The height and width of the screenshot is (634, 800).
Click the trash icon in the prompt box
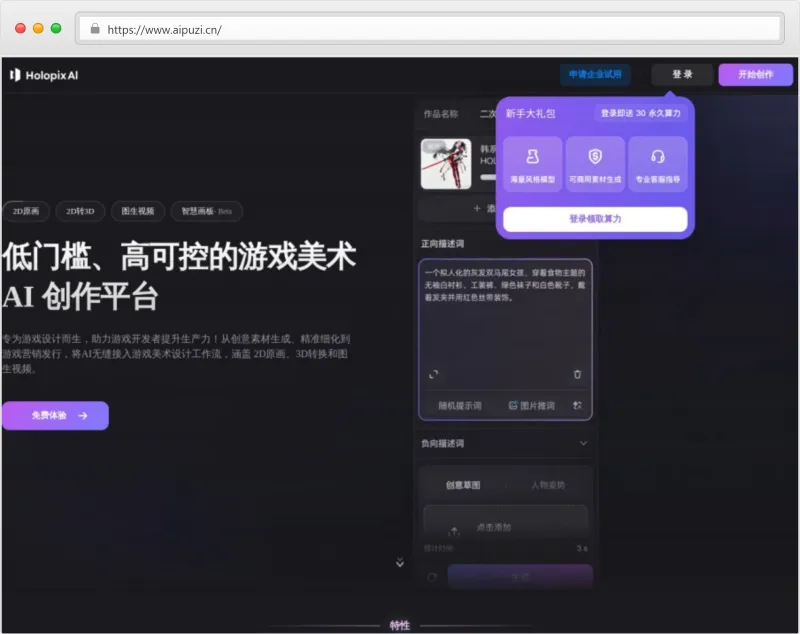[x=577, y=374]
